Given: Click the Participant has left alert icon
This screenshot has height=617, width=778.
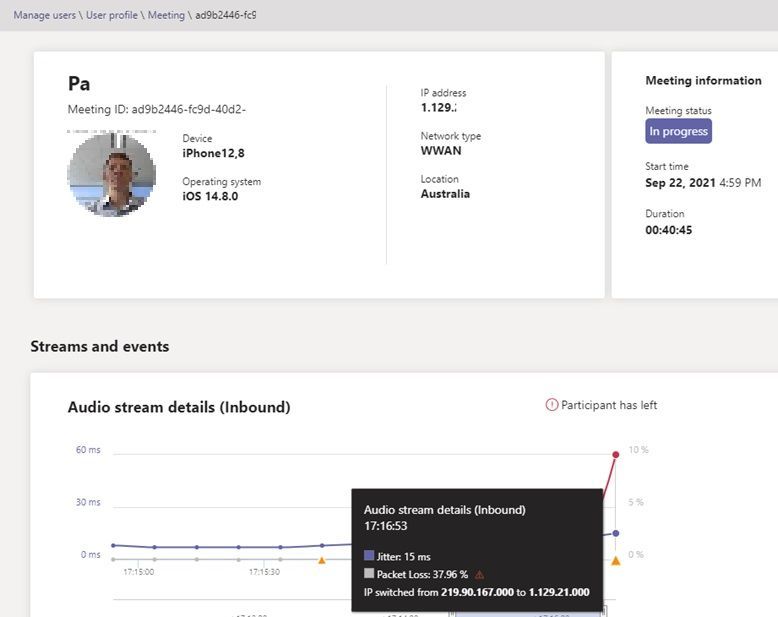Looking at the screenshot, I should click(x=552, y=405).
